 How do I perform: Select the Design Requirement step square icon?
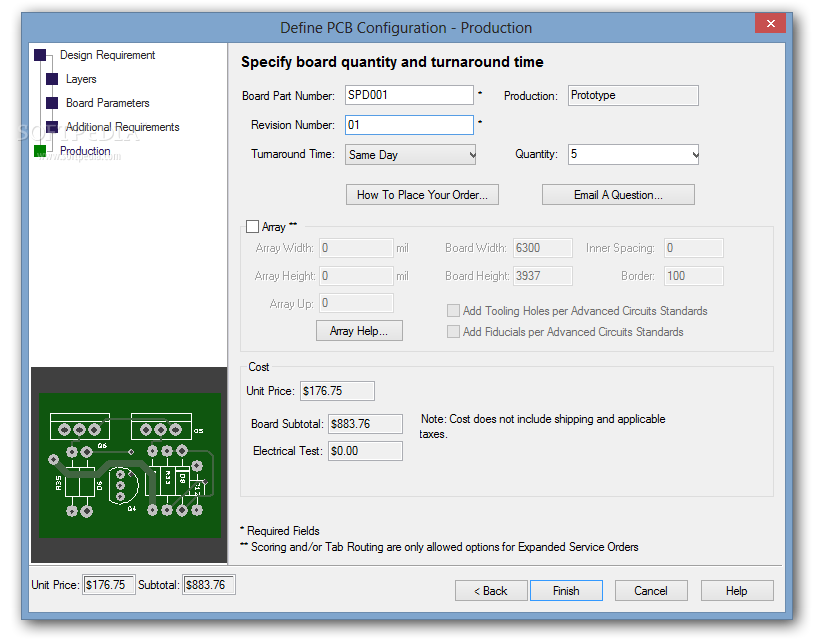pos(40,55)
